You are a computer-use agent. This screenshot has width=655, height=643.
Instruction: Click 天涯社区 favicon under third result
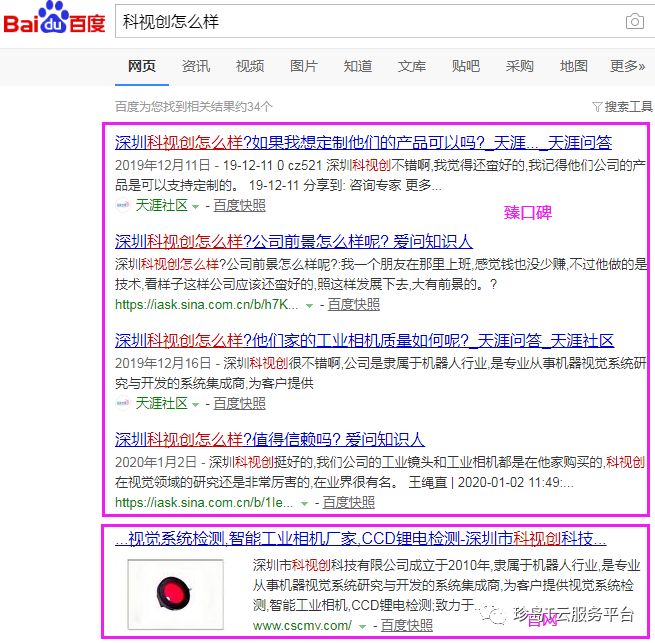tap(123, 403)
